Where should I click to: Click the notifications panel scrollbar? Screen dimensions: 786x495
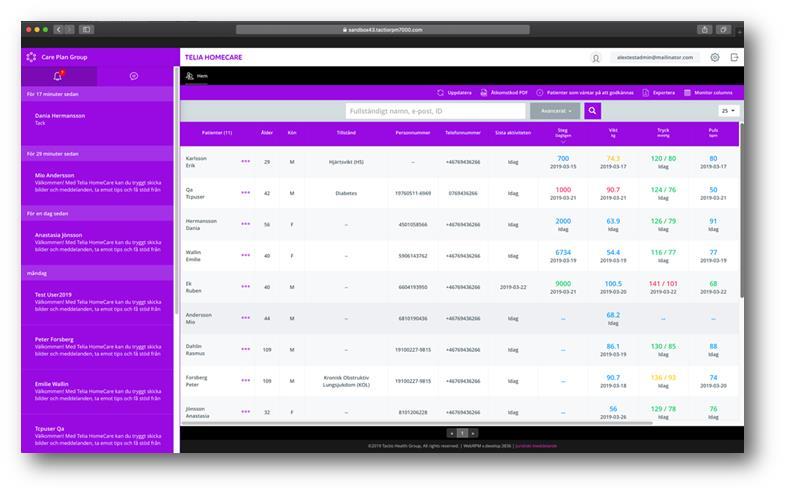point(176,191)
